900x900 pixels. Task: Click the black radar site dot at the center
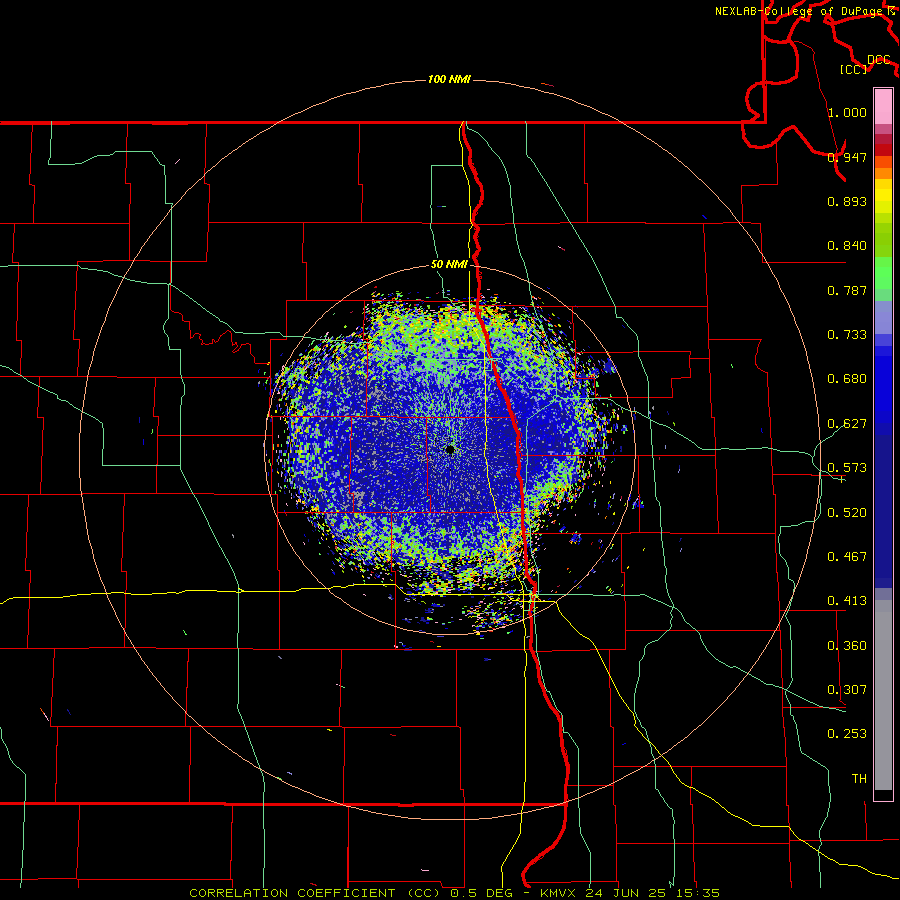pyautogui.click(x=449, y=449)
